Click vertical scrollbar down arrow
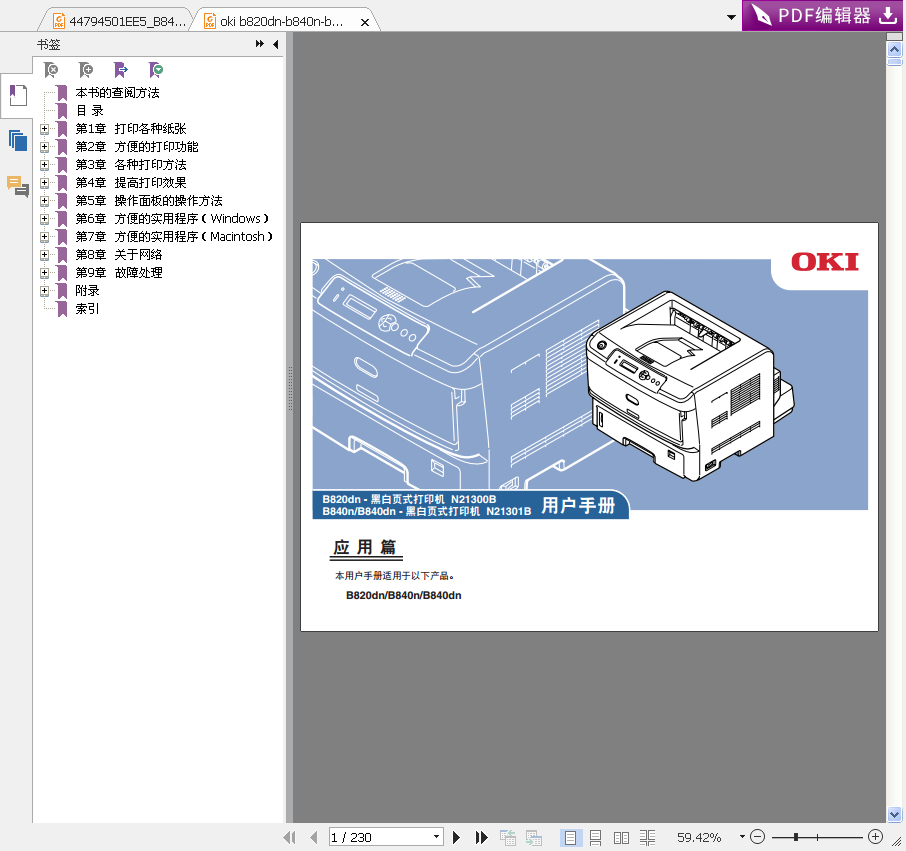906x851 pixels. pyautogui.click(x=894, y=814)
